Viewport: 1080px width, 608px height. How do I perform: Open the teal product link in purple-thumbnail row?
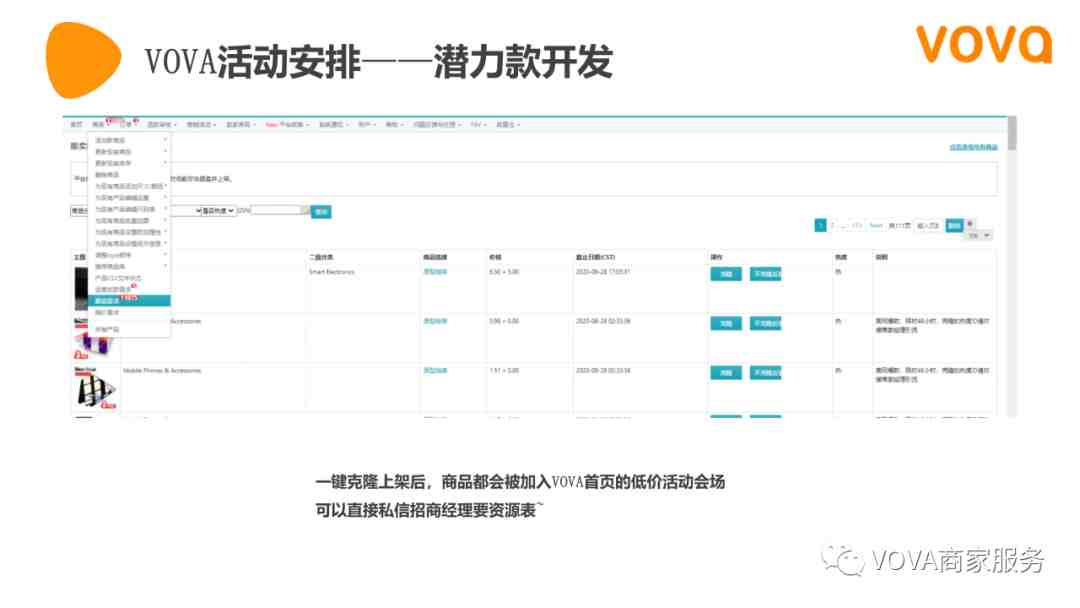[435, 322]
